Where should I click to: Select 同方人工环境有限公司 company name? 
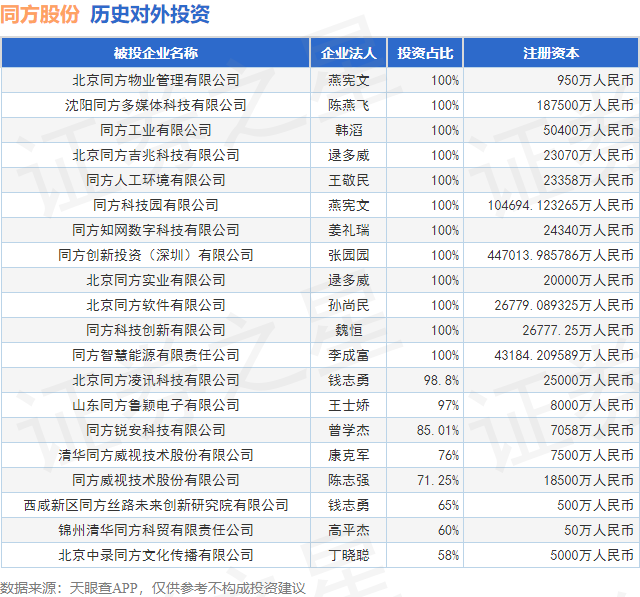[x=156, y=180]
